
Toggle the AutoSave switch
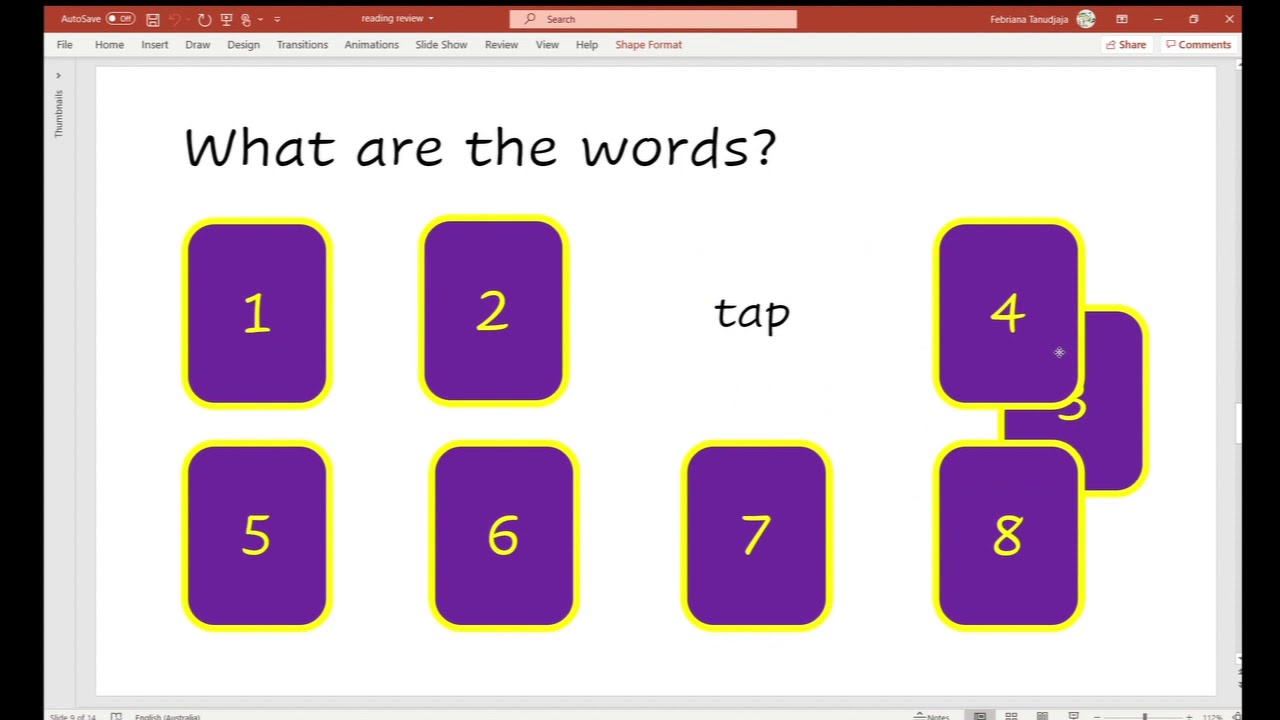point(121,19)
